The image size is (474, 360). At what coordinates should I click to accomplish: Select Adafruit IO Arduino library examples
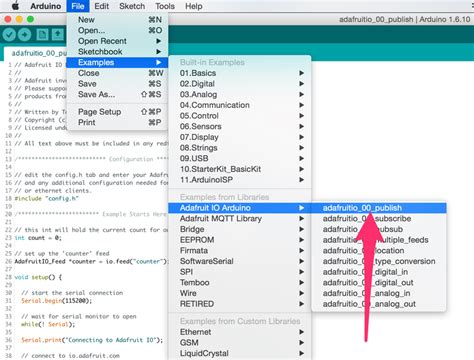point(240,208)
